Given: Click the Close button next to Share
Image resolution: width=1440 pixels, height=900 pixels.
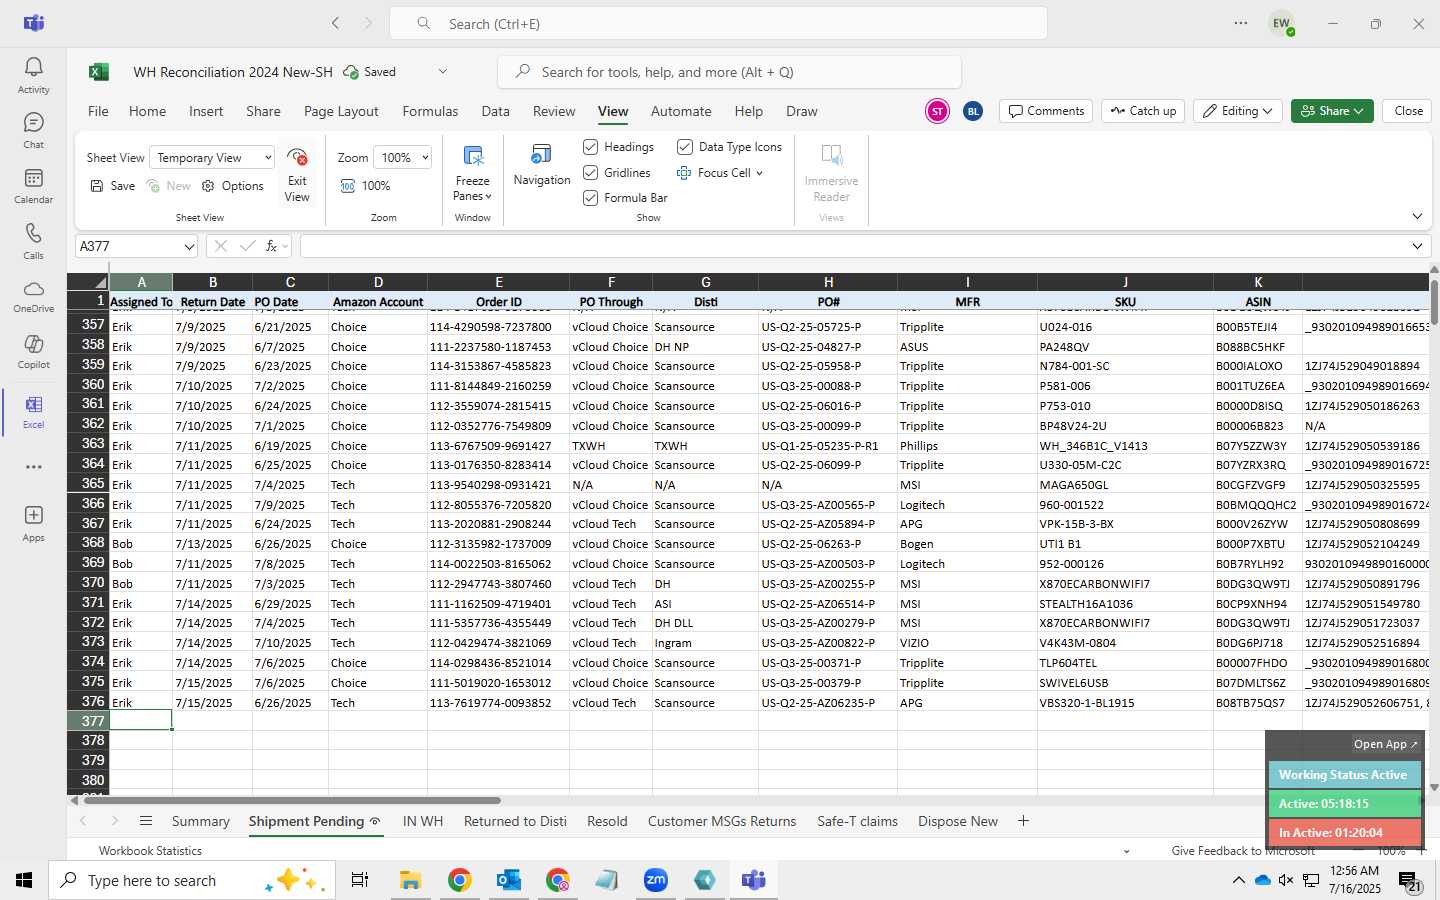Looking at the screenshot, I should (x=1408, y=111).
